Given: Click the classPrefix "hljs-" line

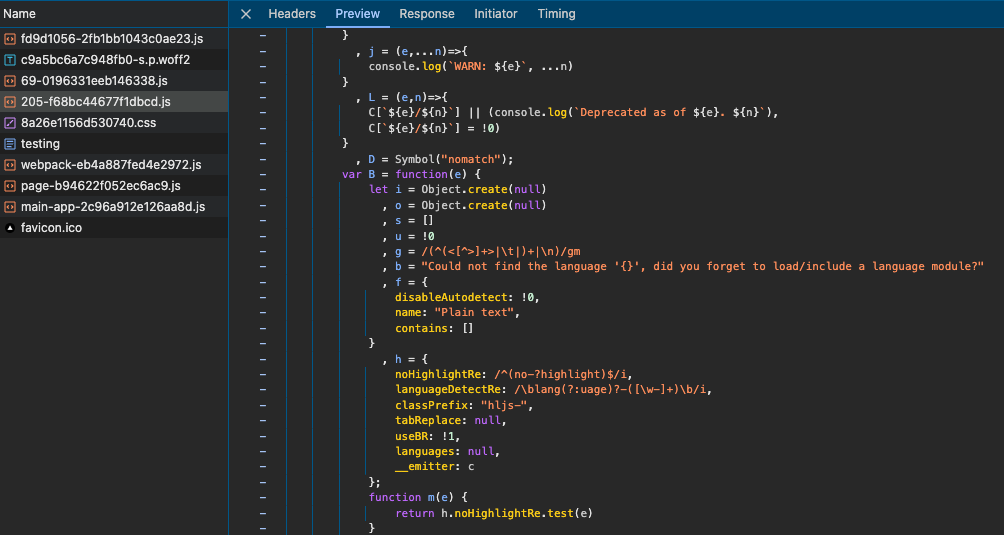Looking at the screenshot, I should click(x=464, y=405).
